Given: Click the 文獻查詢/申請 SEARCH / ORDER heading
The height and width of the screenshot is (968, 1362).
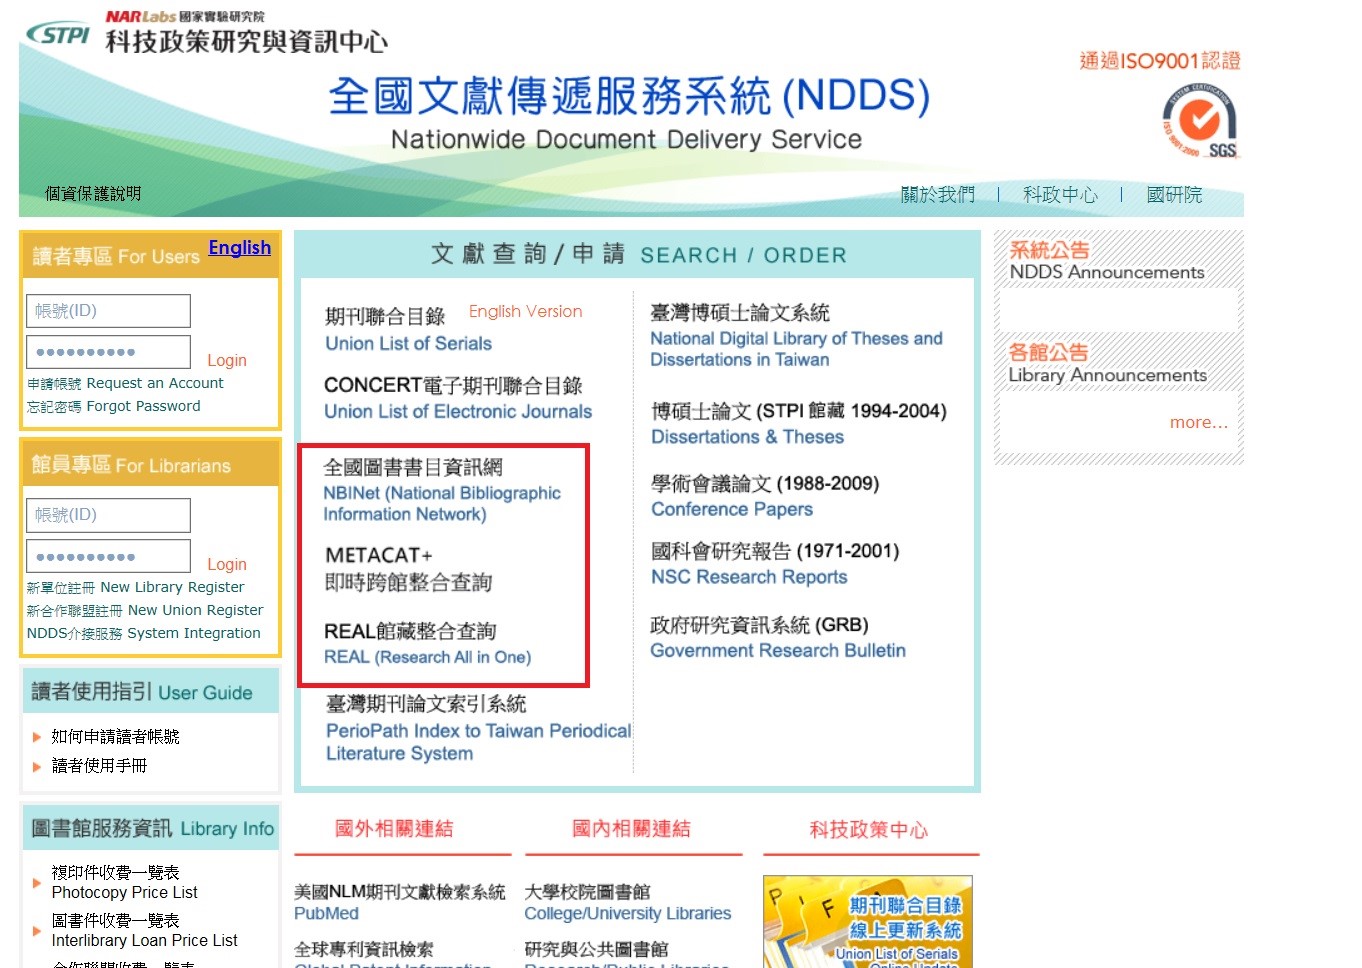Looking at the screenshot, I should tap(638, 254).
